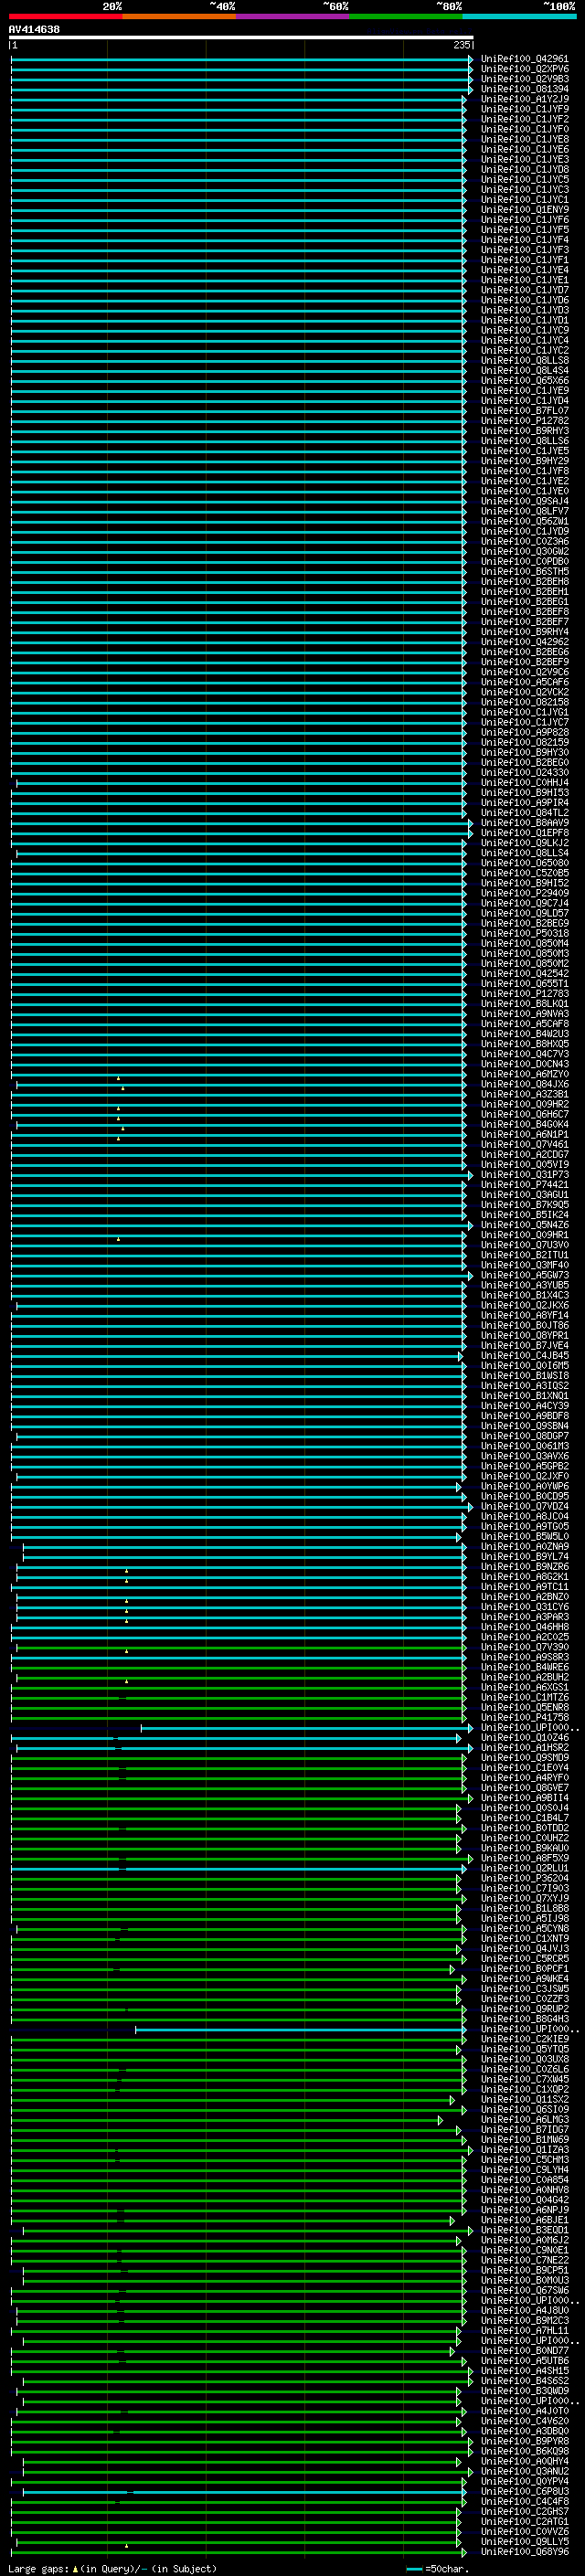Viewport: 585px width, 2576px height.
Task: Select the UniRef100_Q1ENY9 label
Action: (524, 210)
